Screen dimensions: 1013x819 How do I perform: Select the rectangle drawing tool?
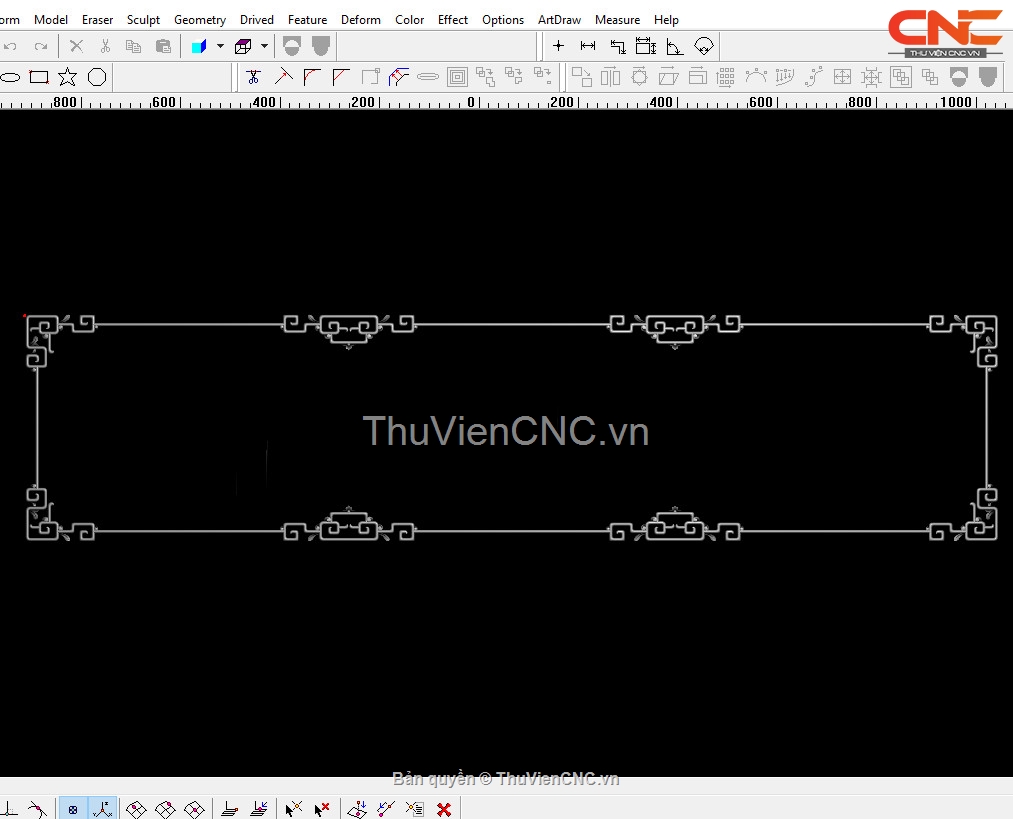(39, 78)
